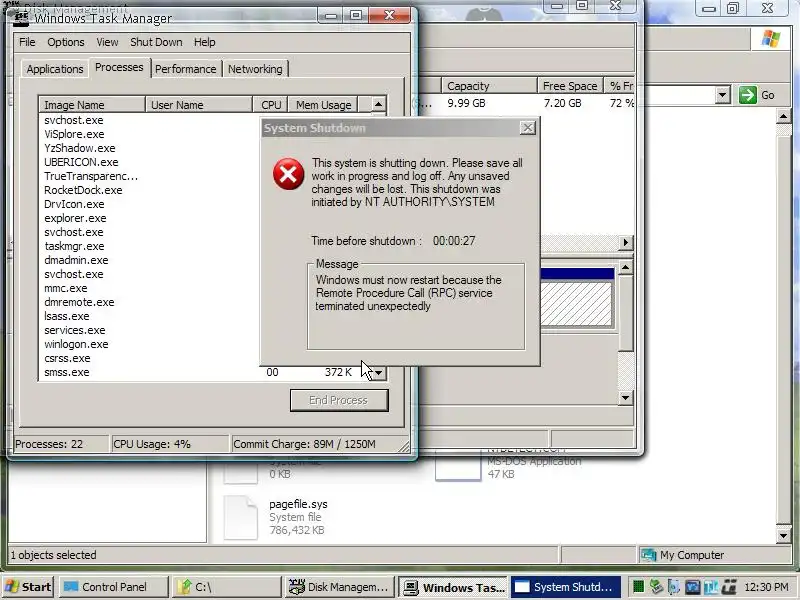Sort processes by User Name column

(x=199, y=105)
